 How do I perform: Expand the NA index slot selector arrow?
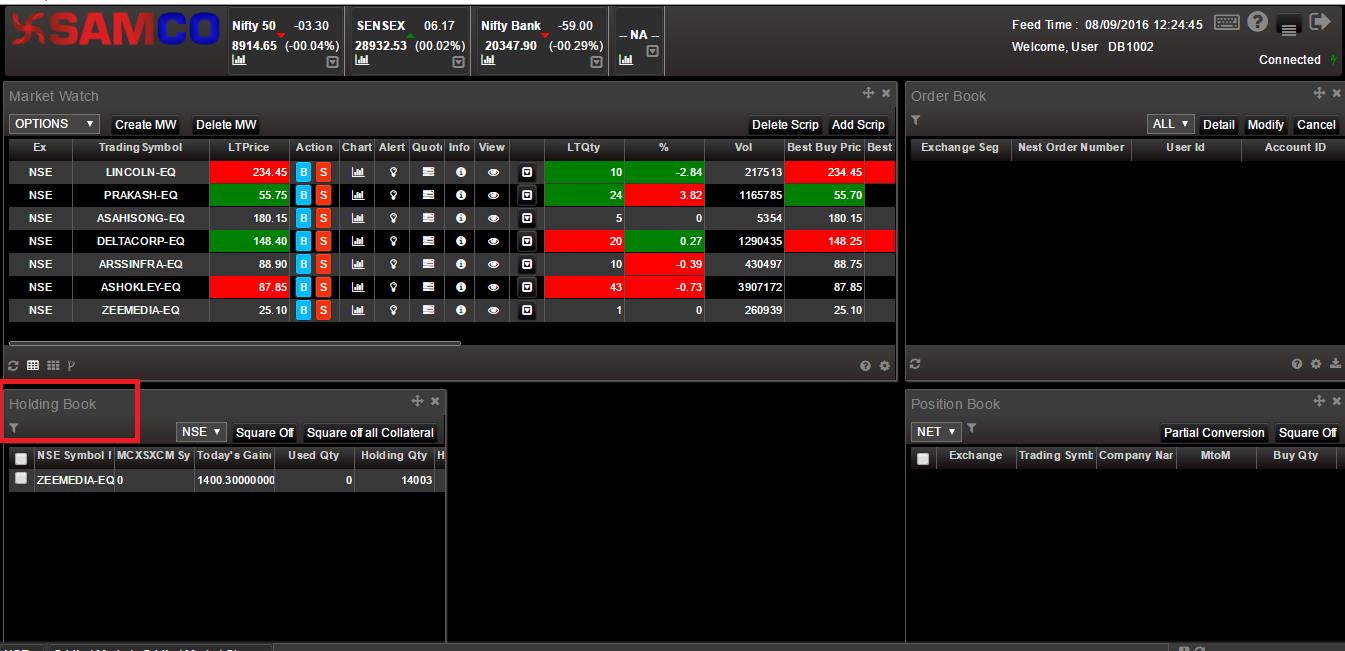(653, 51)
